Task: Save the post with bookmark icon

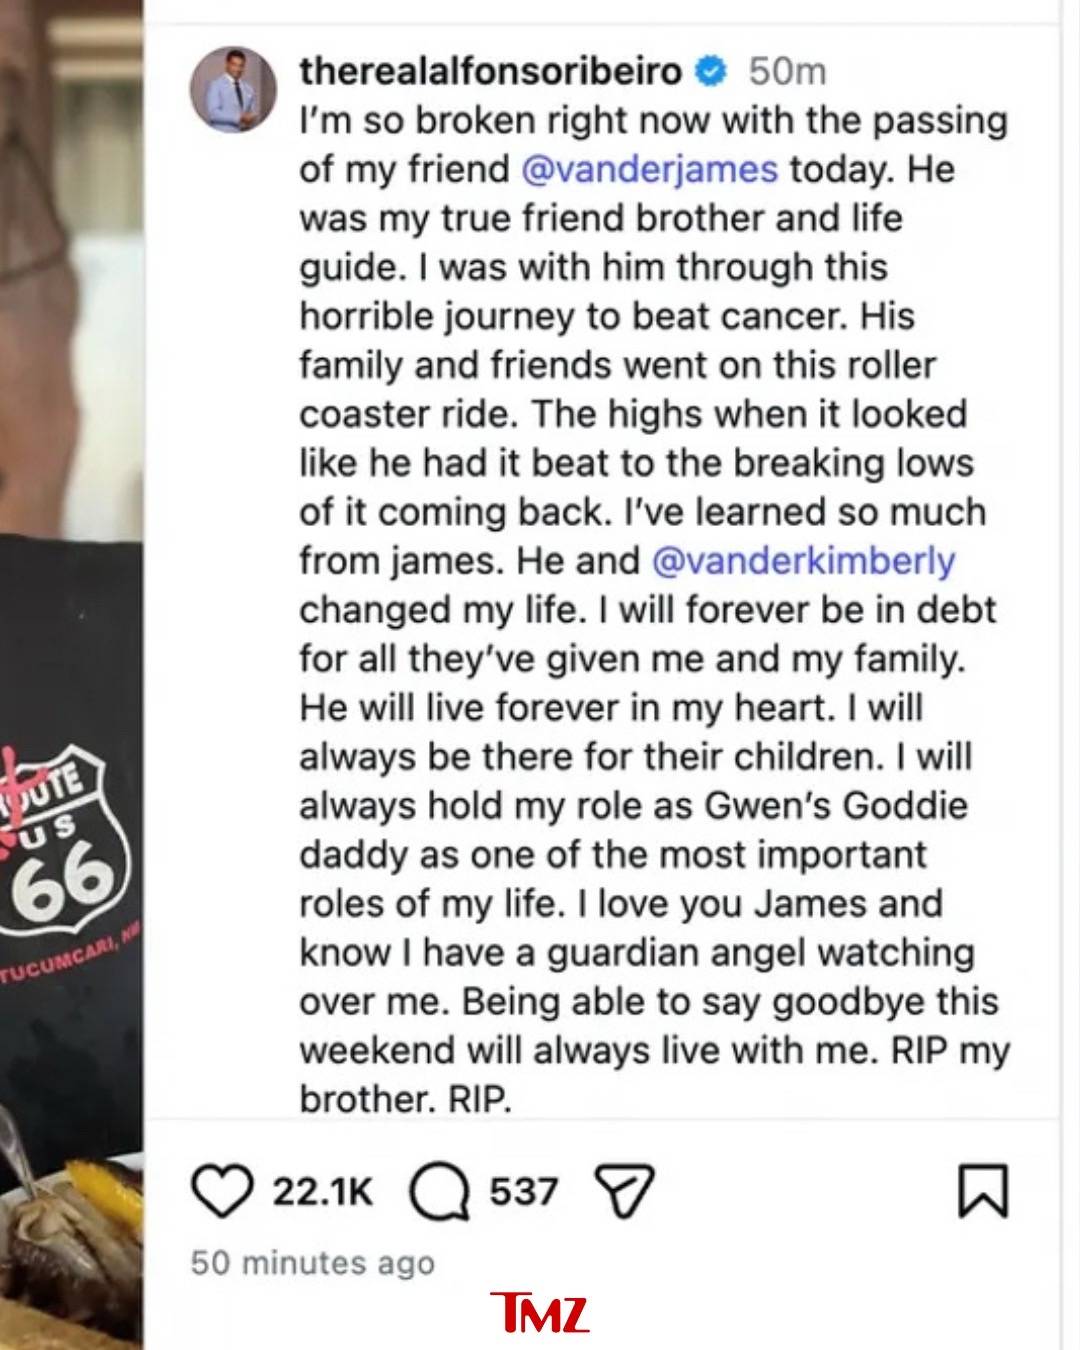Action: click(984, 1191)
